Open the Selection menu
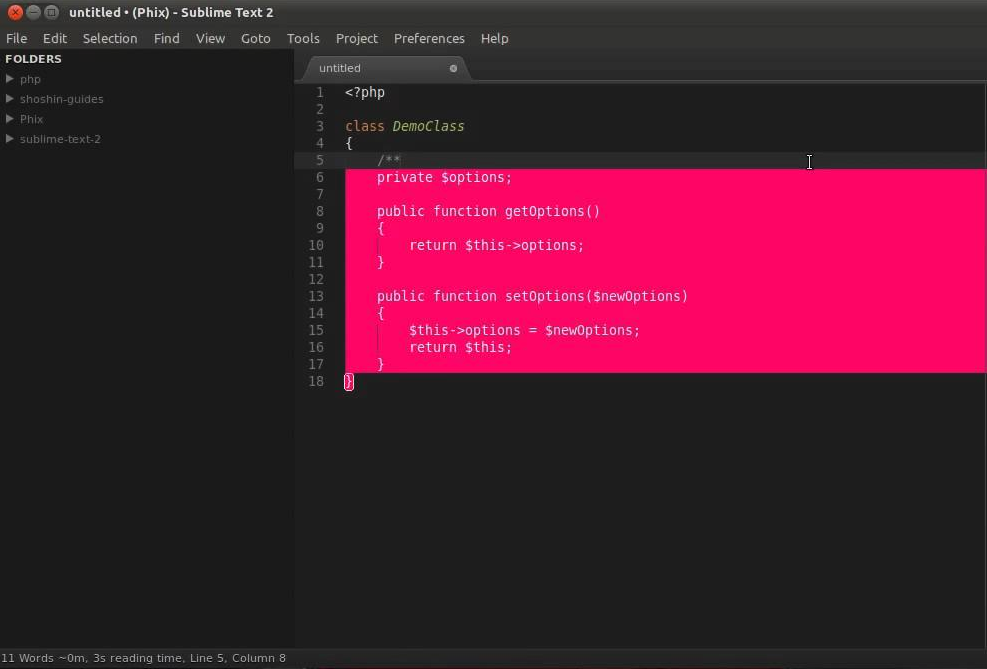987x669 pixels. (x=110, y=38)
